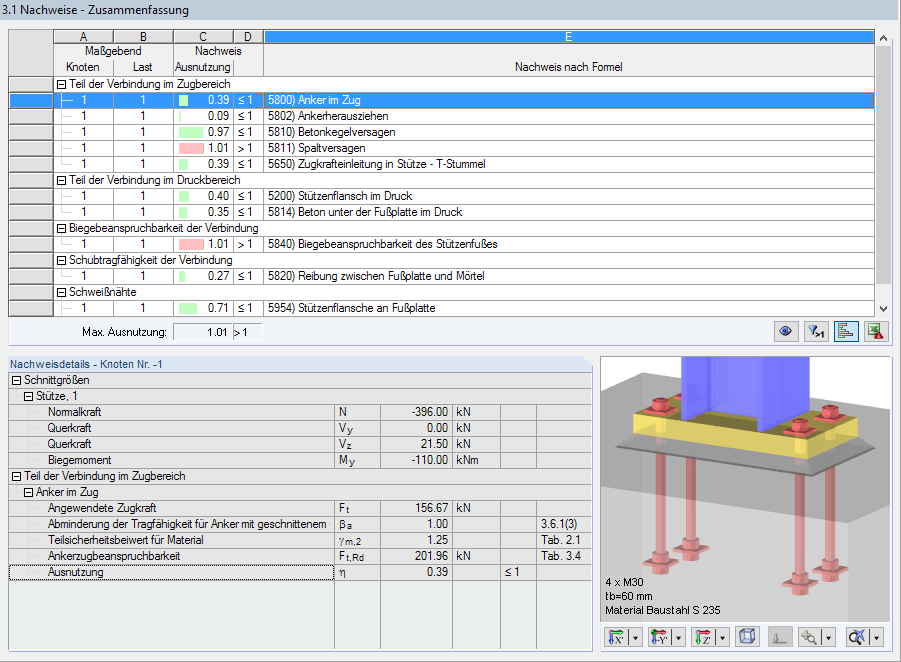This screenshot has height=662, width=901.
Task: Set view in -Y' direction
Action: (660, 637)
